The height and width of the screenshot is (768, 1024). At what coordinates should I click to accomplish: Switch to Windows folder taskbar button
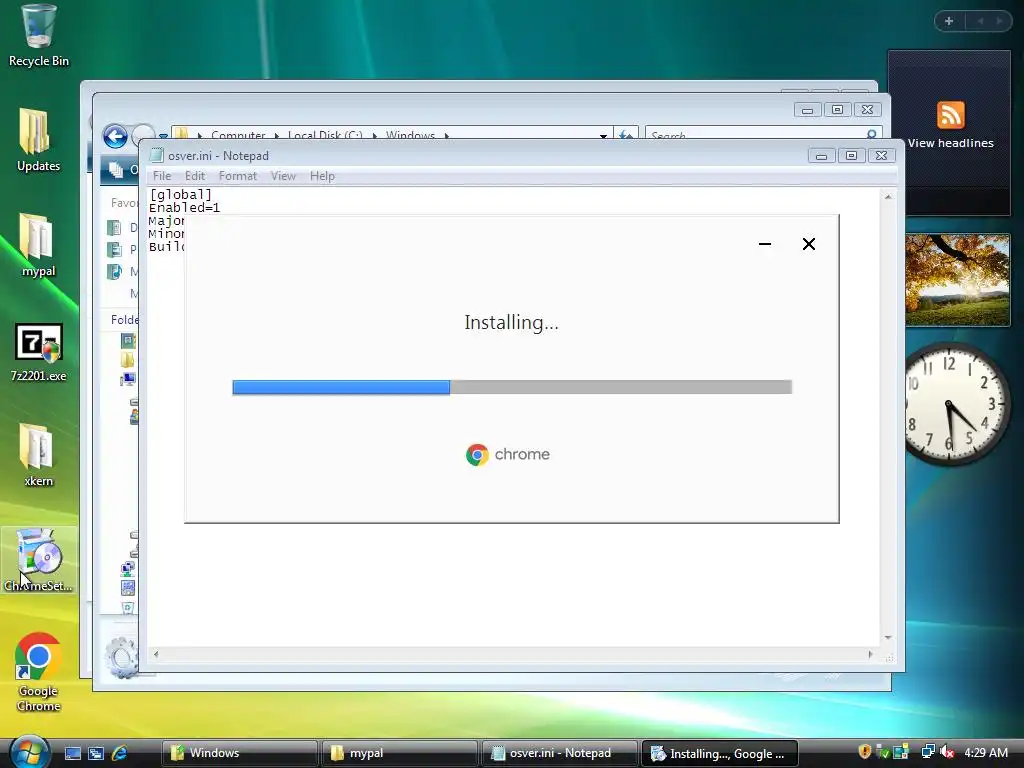(x=240, y=753)
